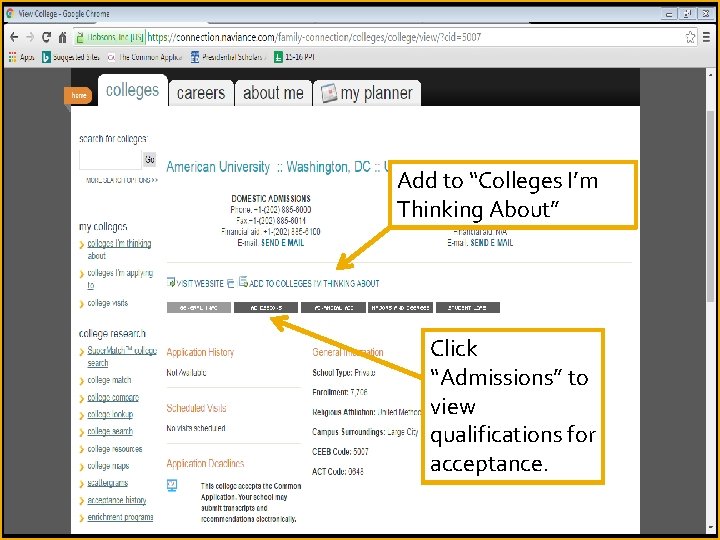Screen dimensions: 720x540
Task: Open the college search link
Action: [x=110, y=432]
